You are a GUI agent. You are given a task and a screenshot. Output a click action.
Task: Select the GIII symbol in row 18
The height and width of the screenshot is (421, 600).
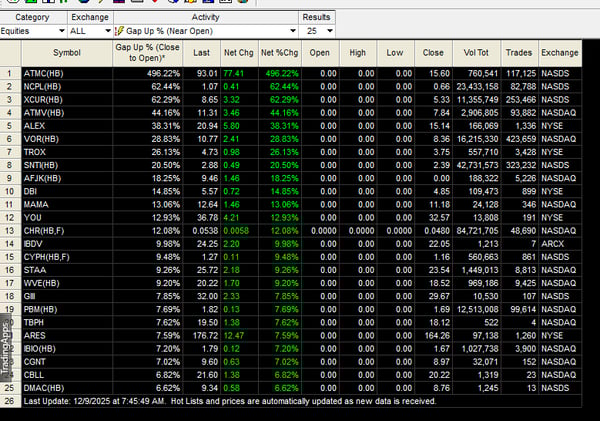pos(29,296)
